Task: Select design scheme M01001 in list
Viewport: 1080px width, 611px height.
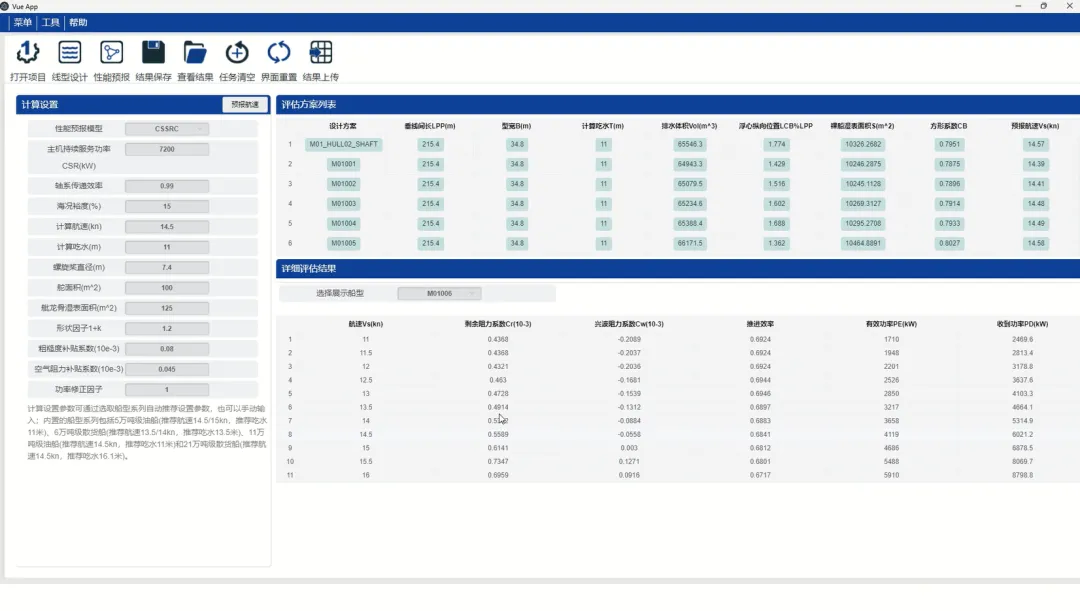Action: 343,164
